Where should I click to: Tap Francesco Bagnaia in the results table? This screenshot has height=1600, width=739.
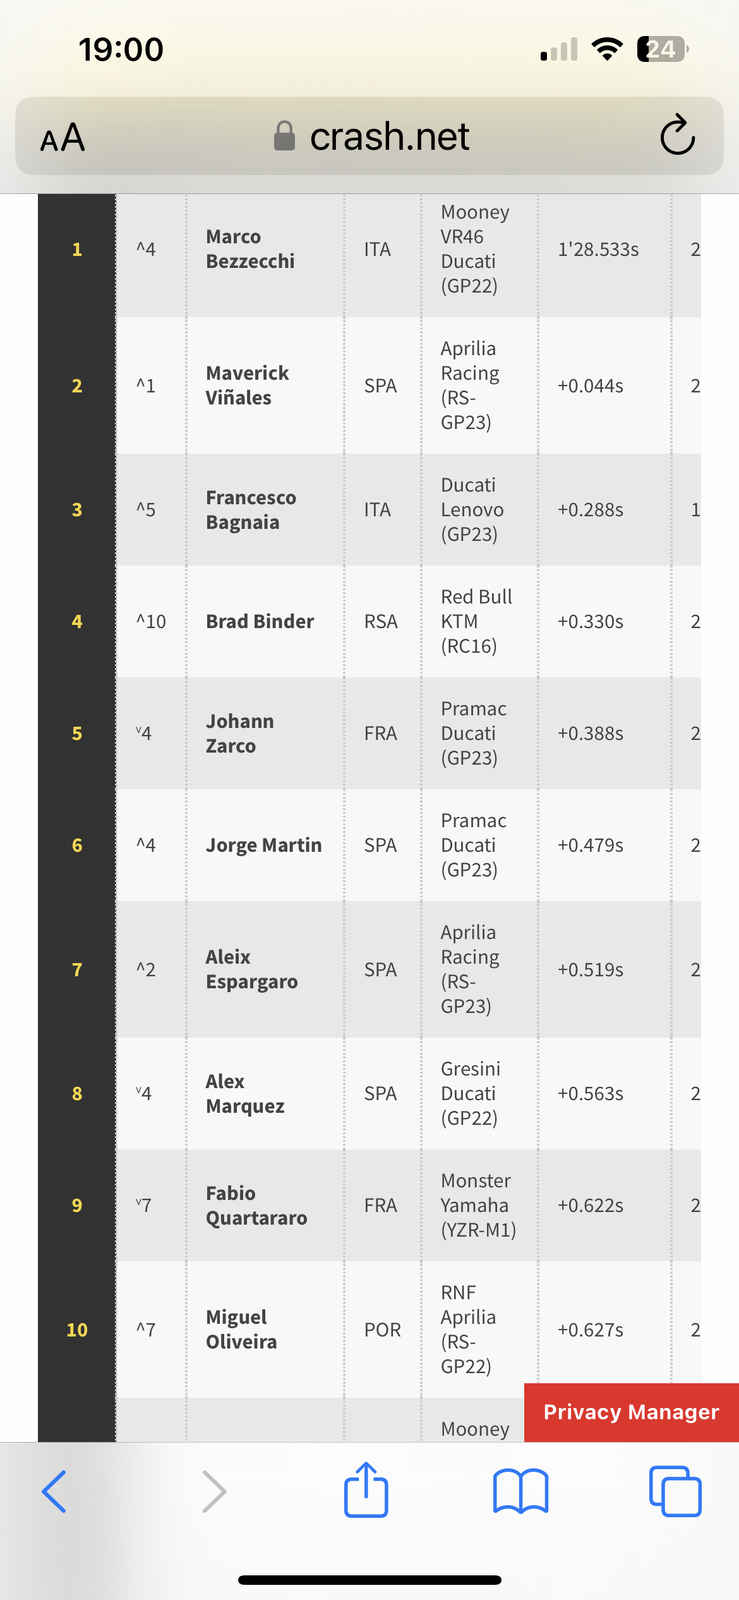pos(251,510)
